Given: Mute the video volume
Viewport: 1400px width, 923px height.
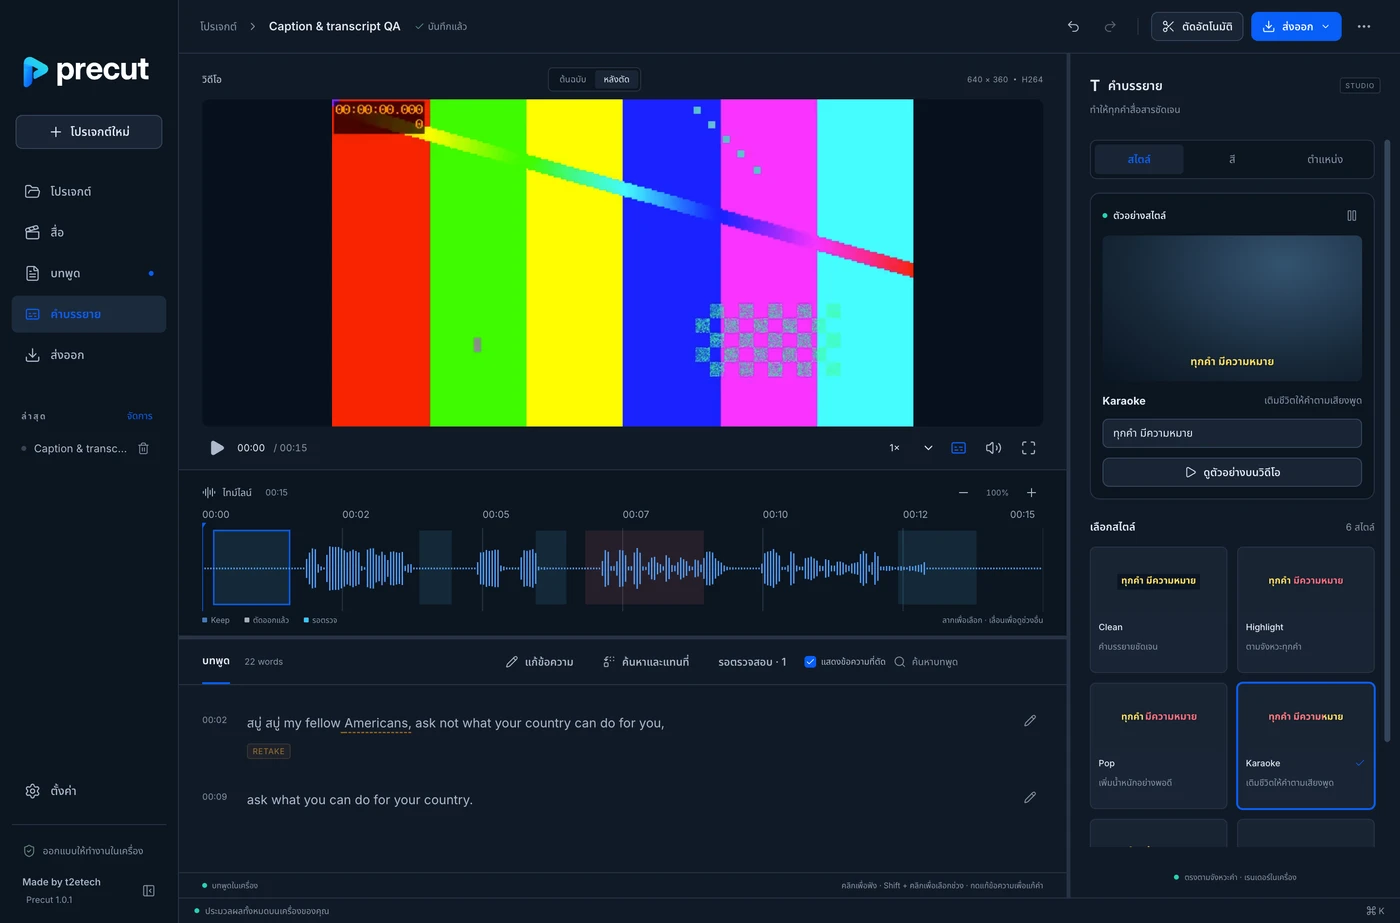Looking at the screenshot, I should (993, 448).
